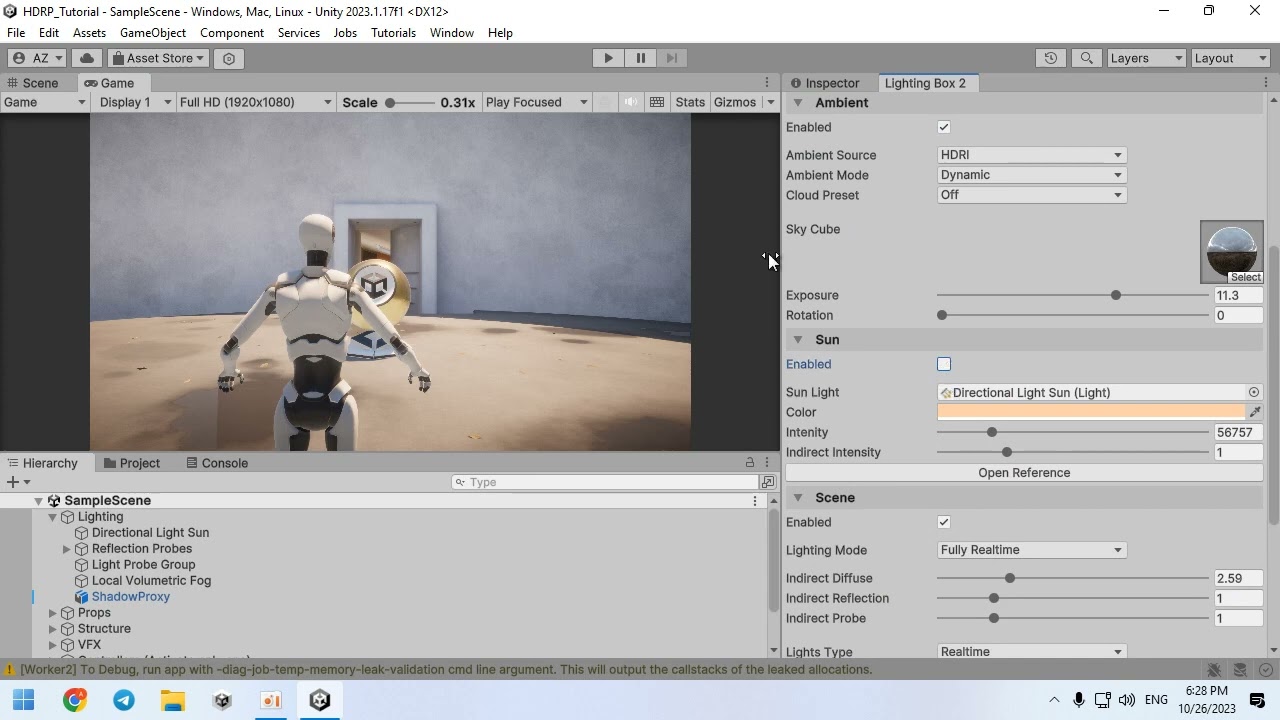The width and height of the screenshot is (1280, 720).
Task: Click the Open Reference button
Action: [1024, 473]
